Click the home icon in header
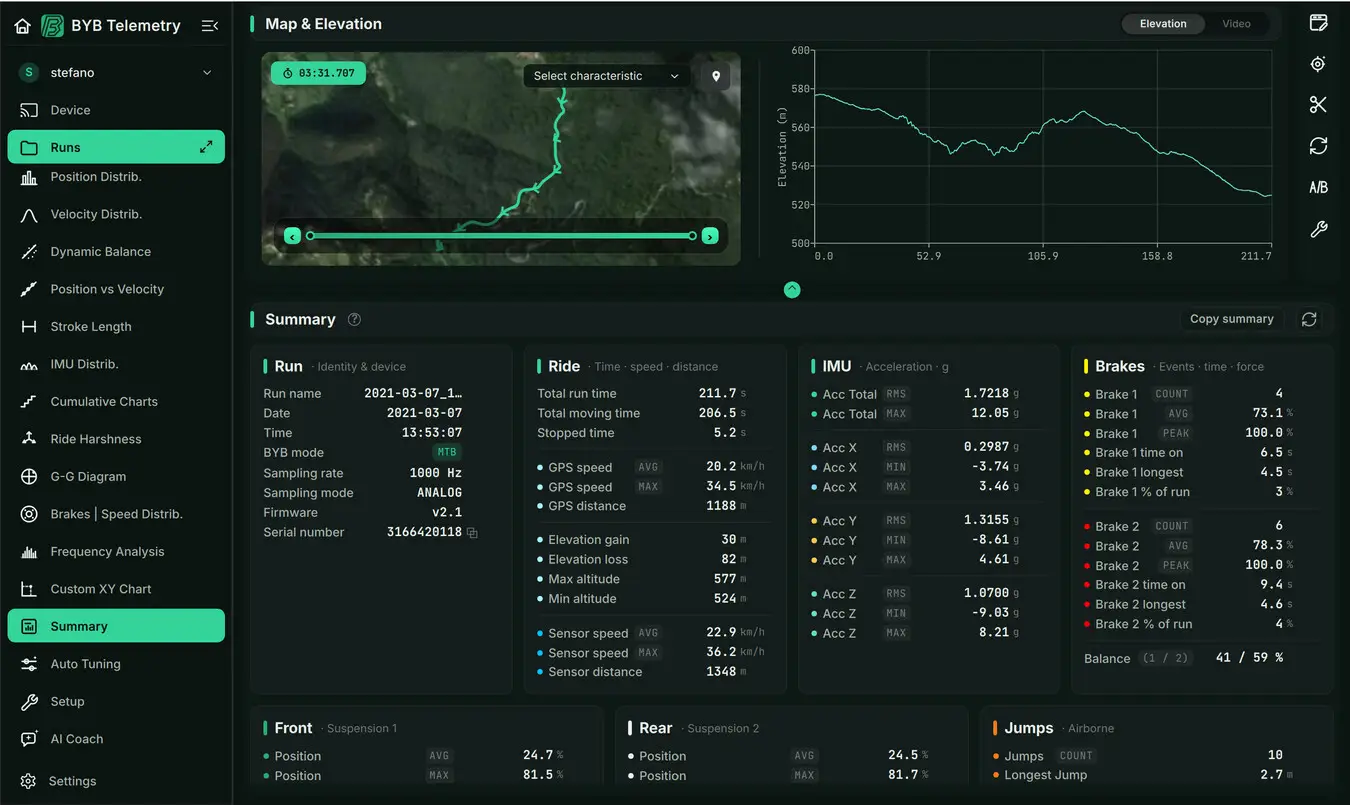The height and width of the screenshot is (805, 1350). coord(22,26)
